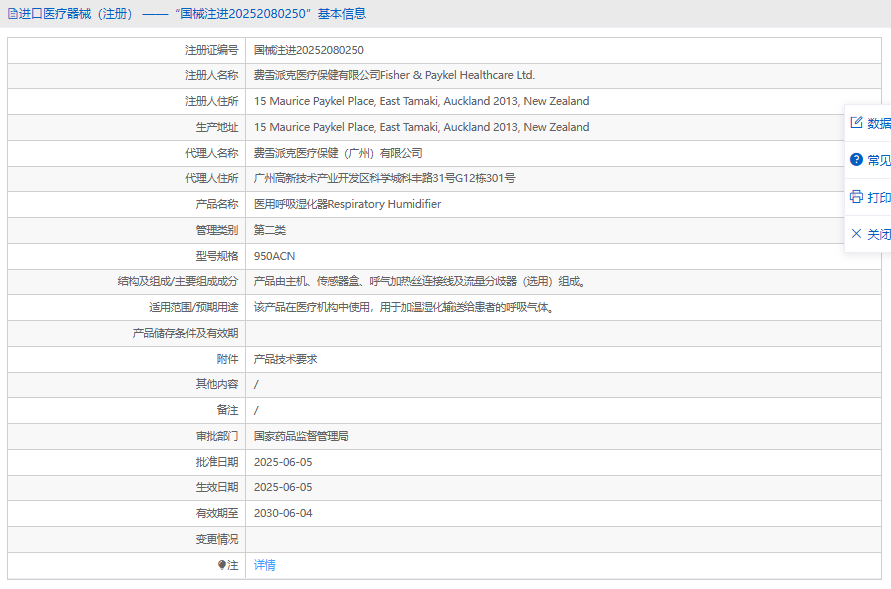Click the expiry date 2030-06-04

click(x=283, y=513)
